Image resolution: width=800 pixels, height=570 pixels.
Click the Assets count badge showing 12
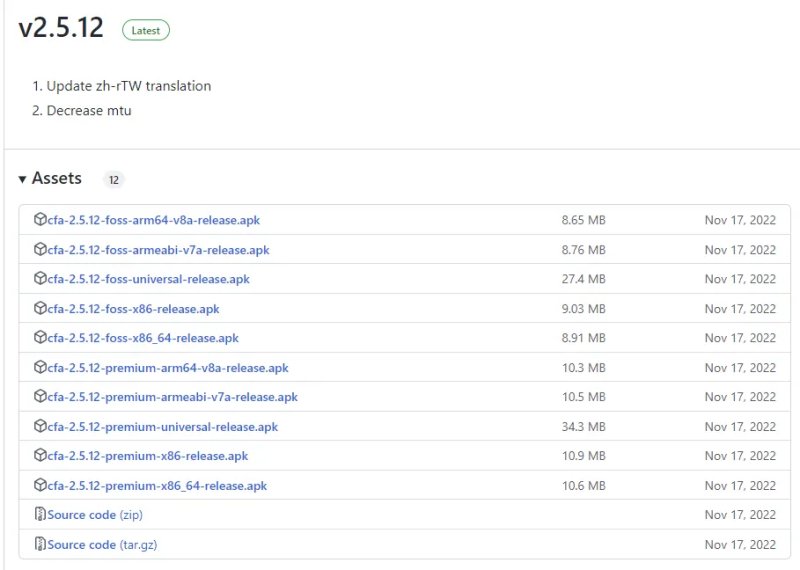[114, 180]
